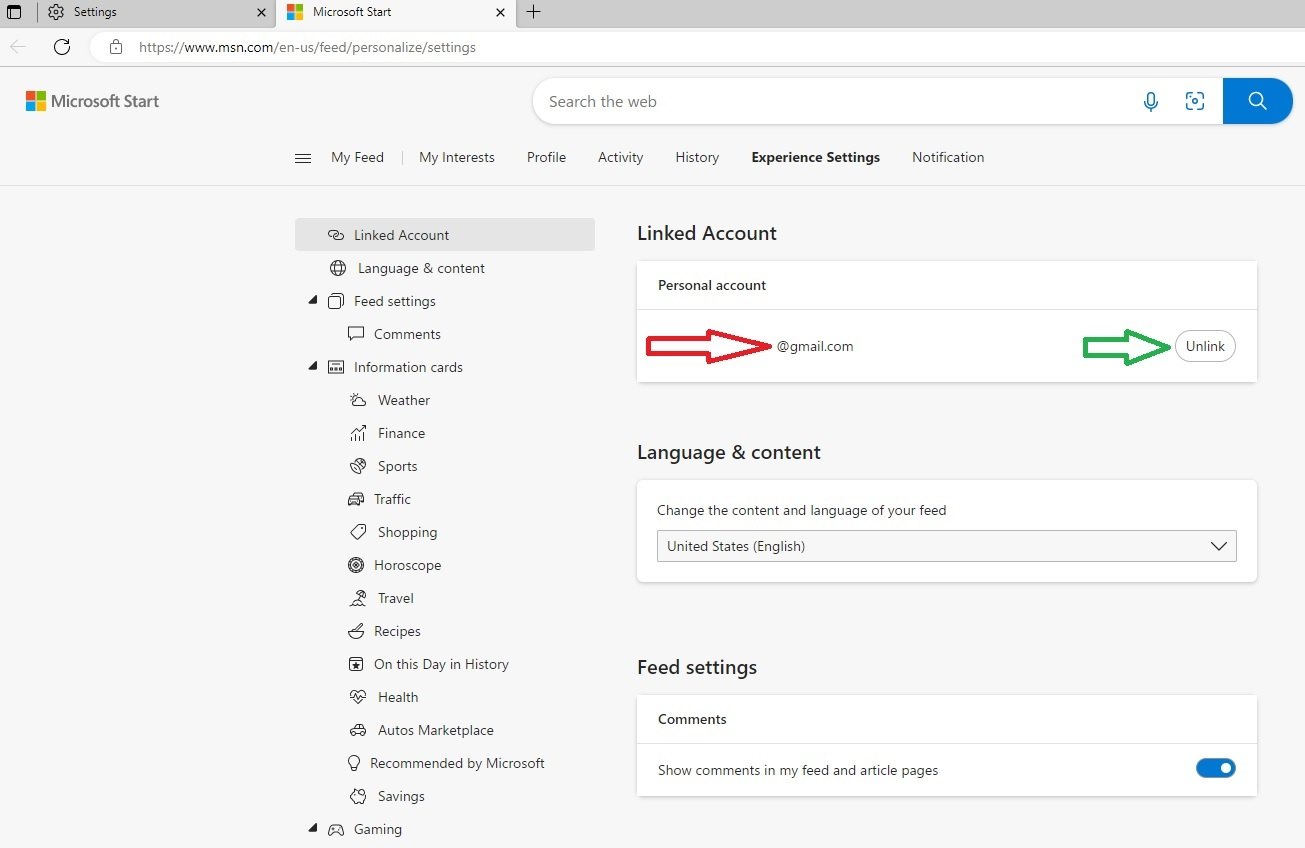Select Linked Account in sidebar
This screenshot has height=848, width=1305.
445,235
